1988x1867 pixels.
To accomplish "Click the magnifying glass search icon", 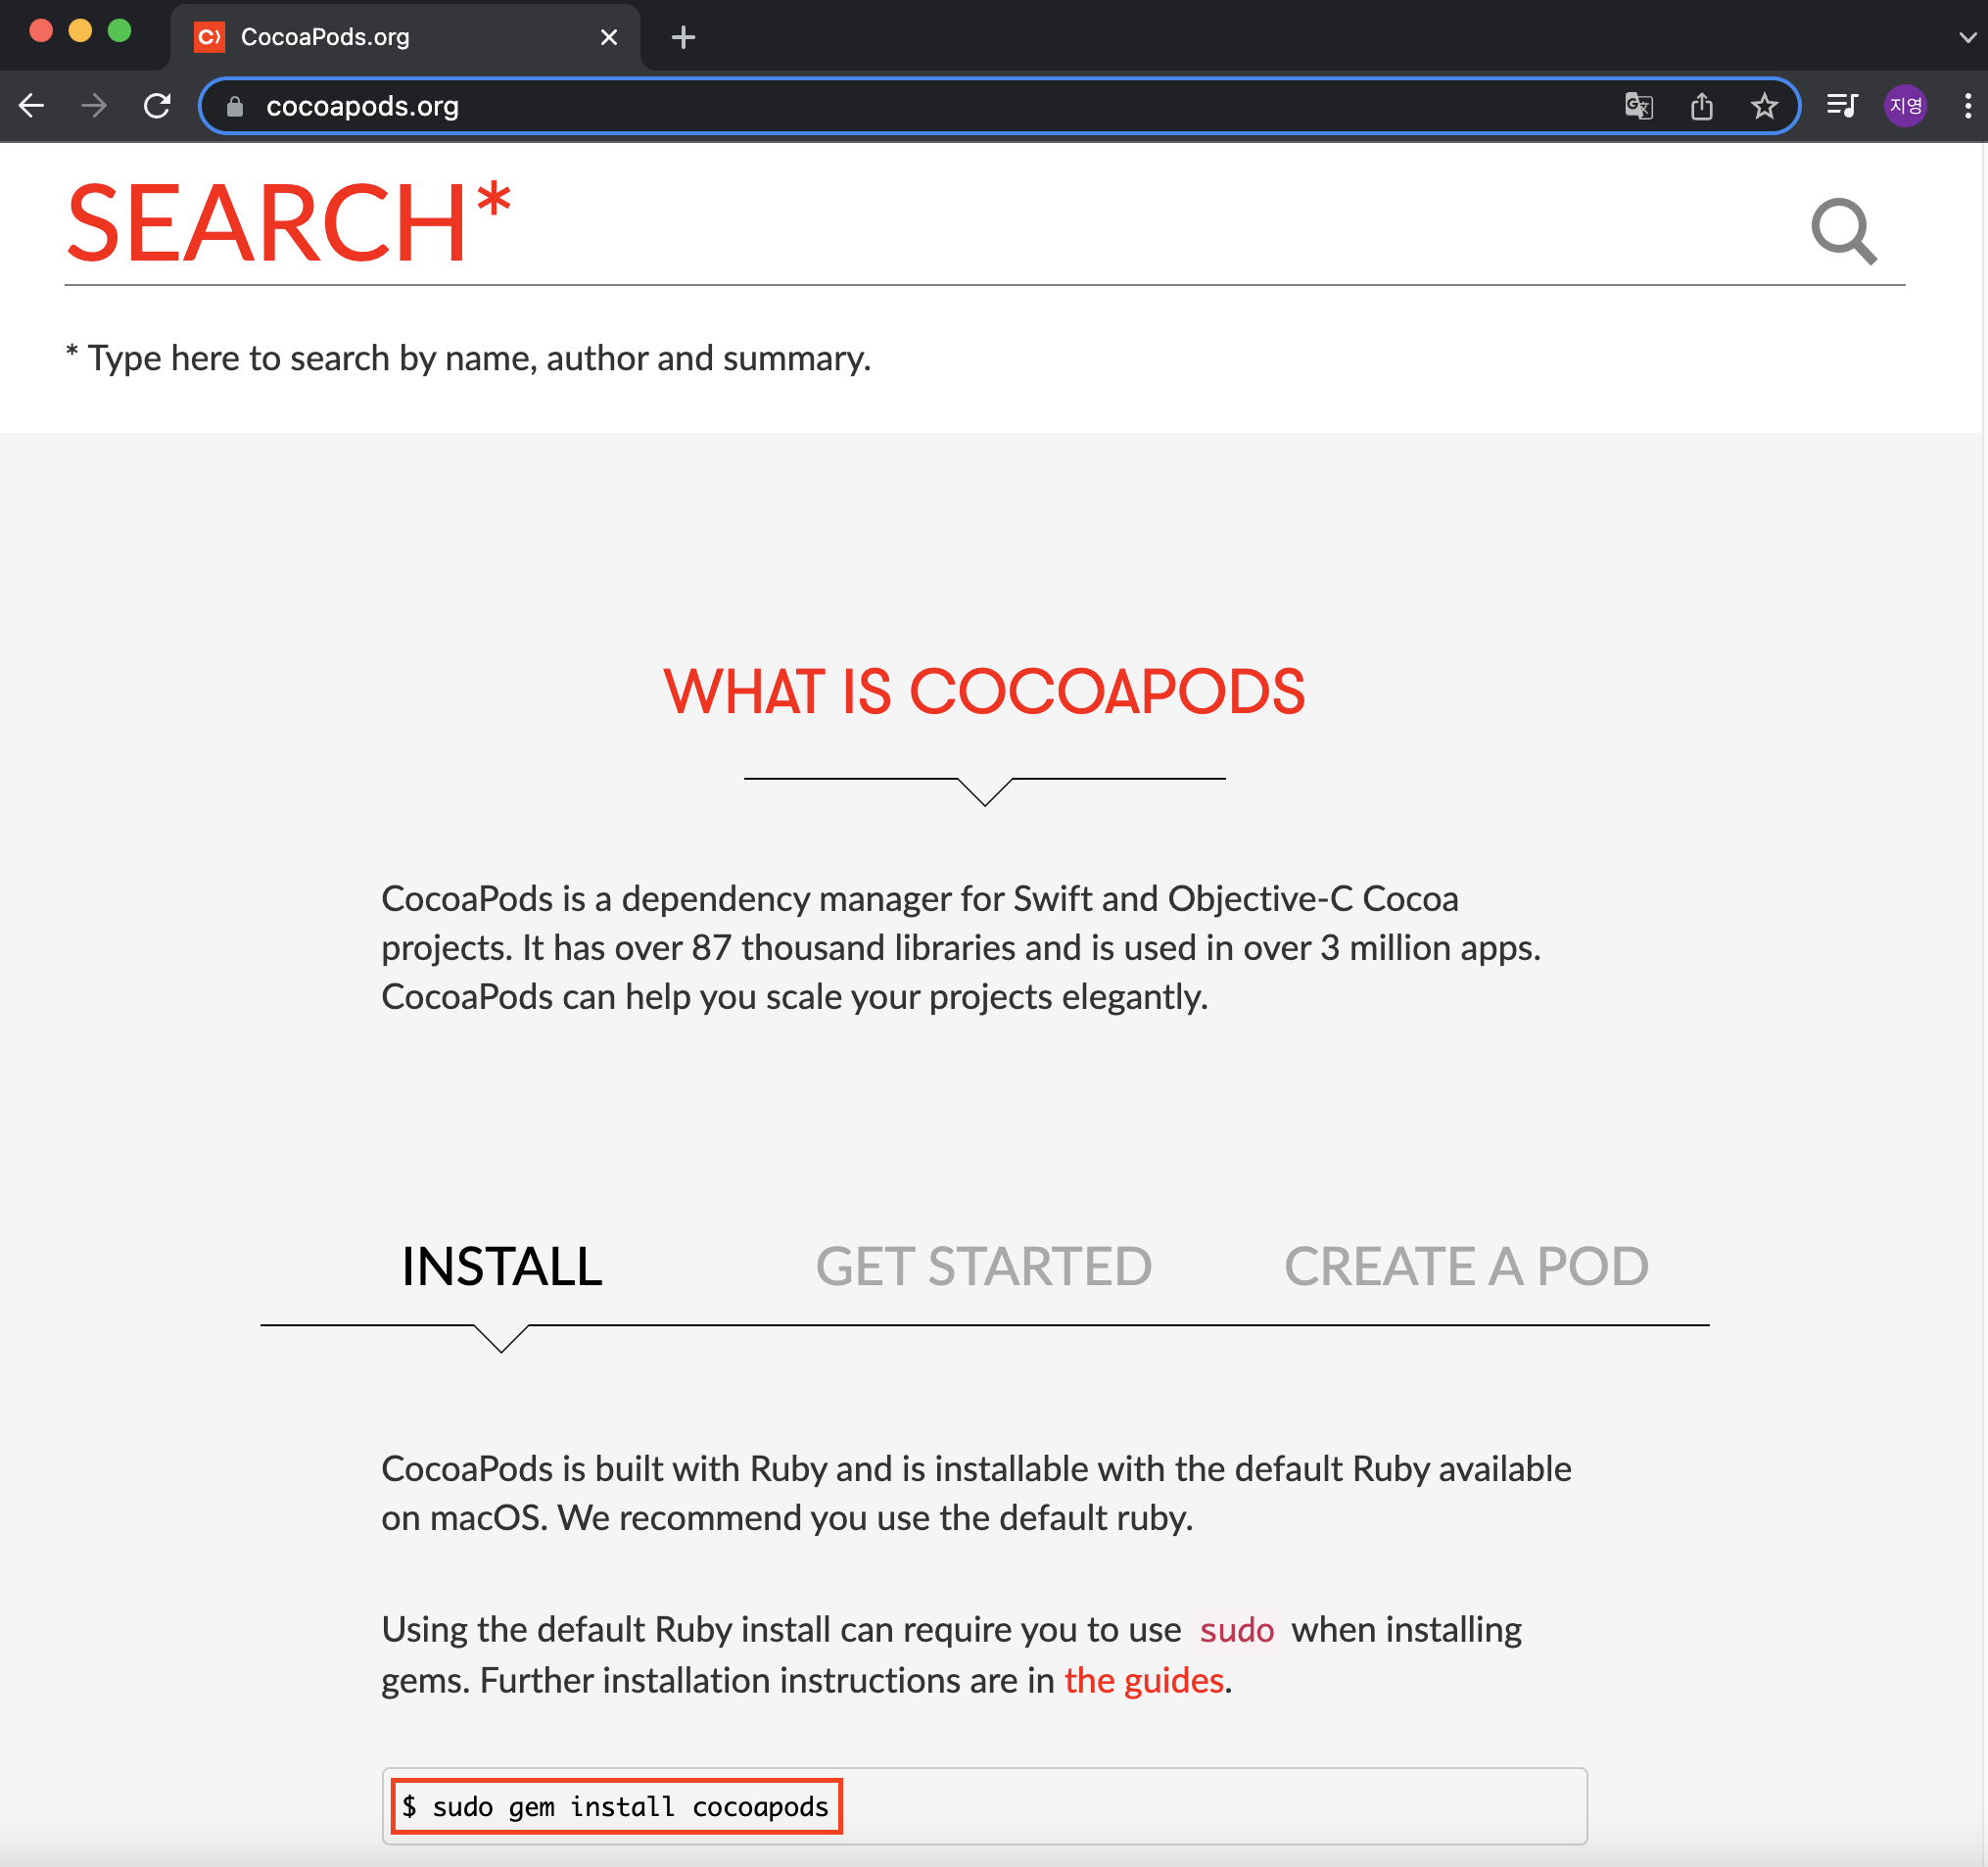I will tap(1843, 231).
